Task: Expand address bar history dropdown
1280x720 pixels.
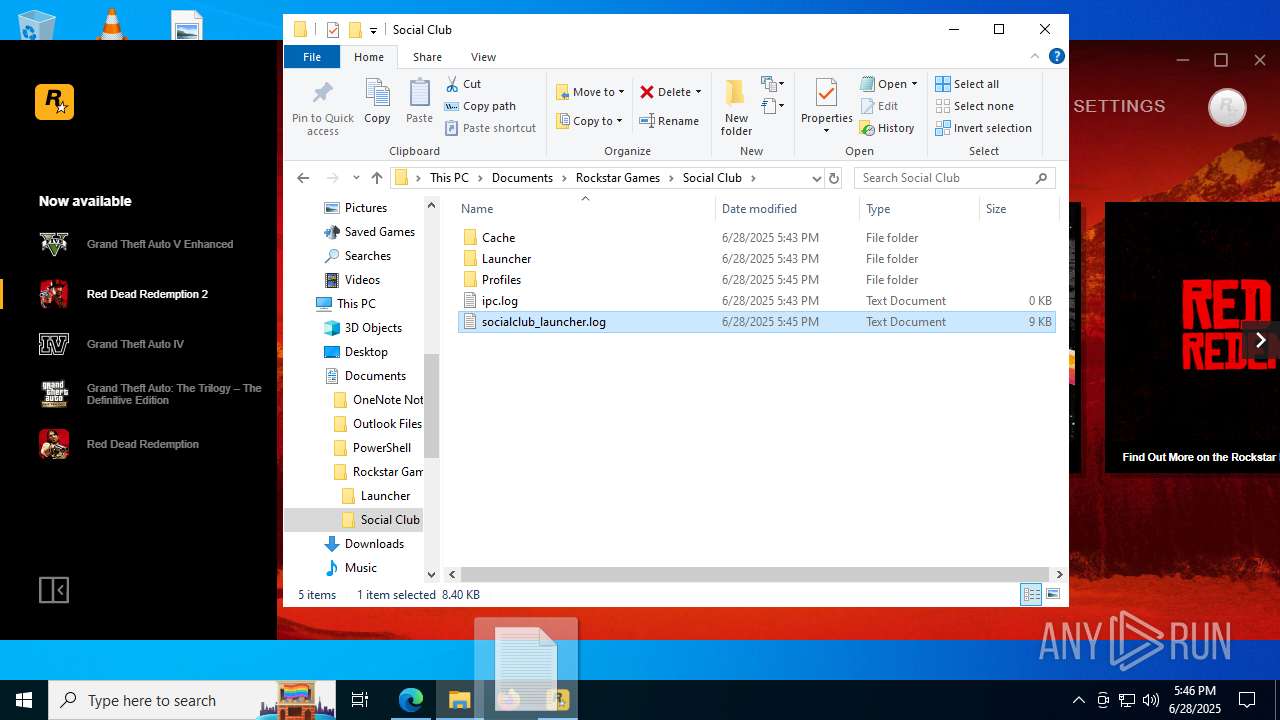Action: coord(816,178)
